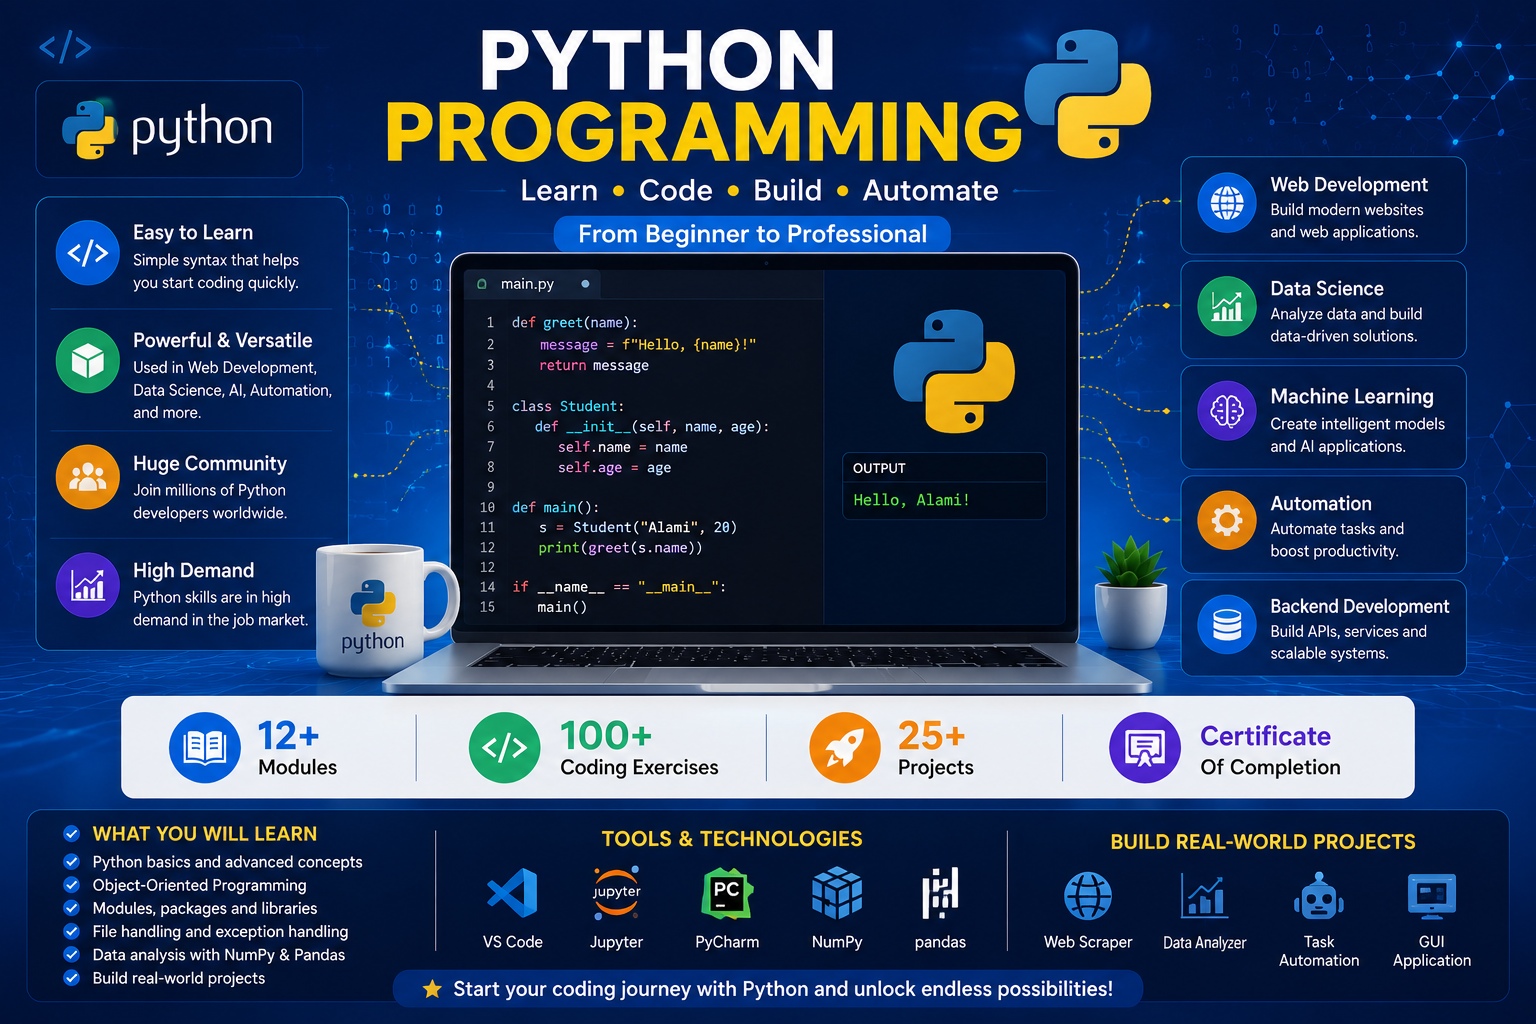Click the VS Code logo
Viewport: 1536px width, 1024px height.
click(512, 893)
